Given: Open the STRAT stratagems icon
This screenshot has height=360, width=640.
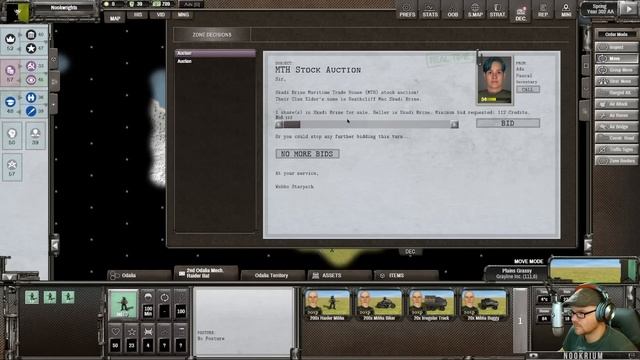Looking at the screenshot, I should point(498,10).
